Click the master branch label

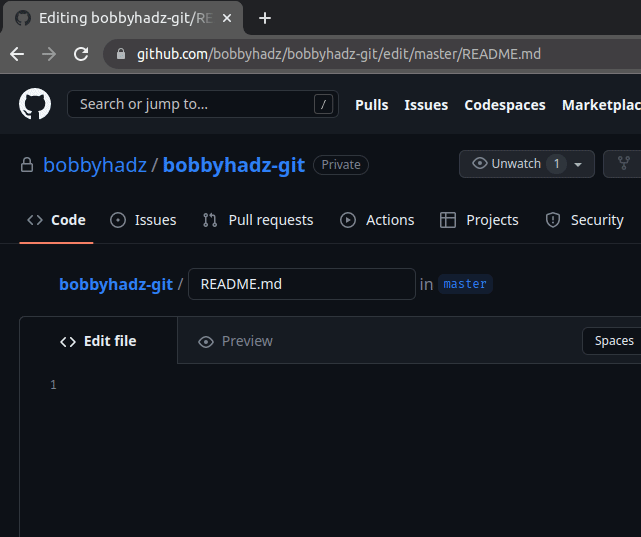pos(465,284)
